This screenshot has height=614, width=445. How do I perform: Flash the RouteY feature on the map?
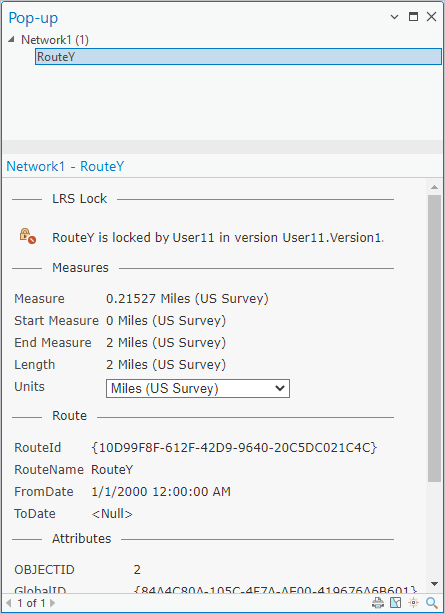413,603
